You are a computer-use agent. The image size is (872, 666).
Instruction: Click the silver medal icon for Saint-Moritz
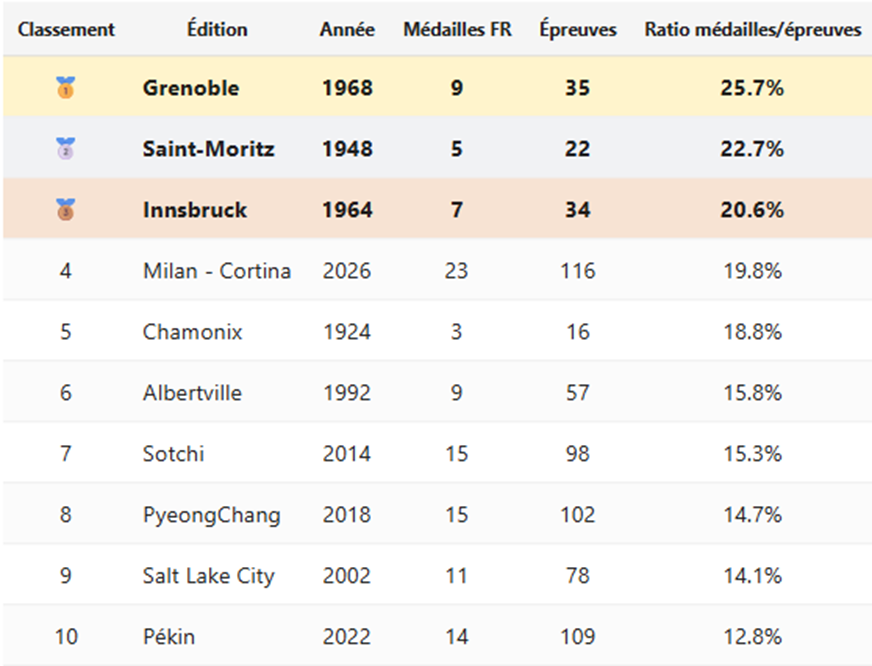tap(66, 149)
